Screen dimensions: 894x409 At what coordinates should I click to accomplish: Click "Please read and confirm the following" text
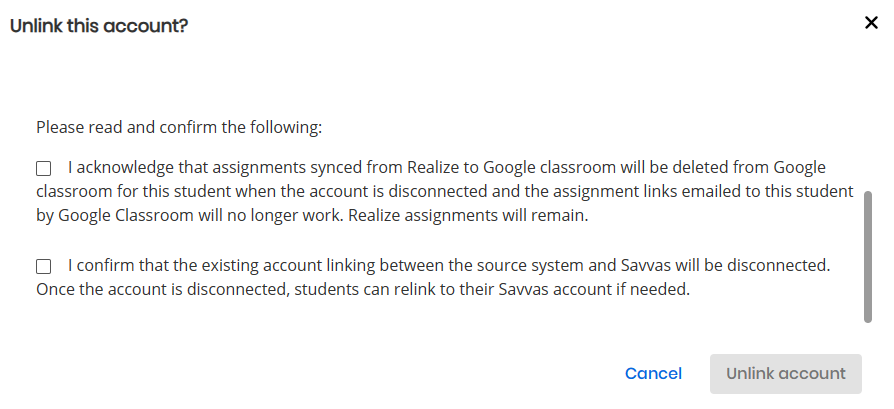(179, 128)
